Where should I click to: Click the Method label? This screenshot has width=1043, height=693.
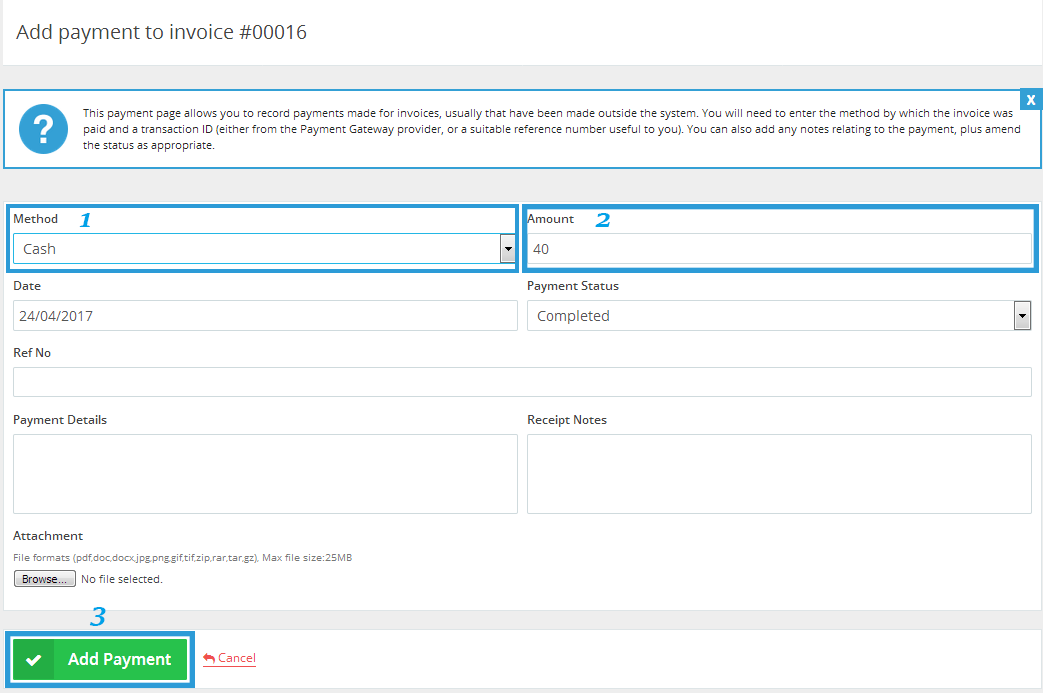[36, 219]
